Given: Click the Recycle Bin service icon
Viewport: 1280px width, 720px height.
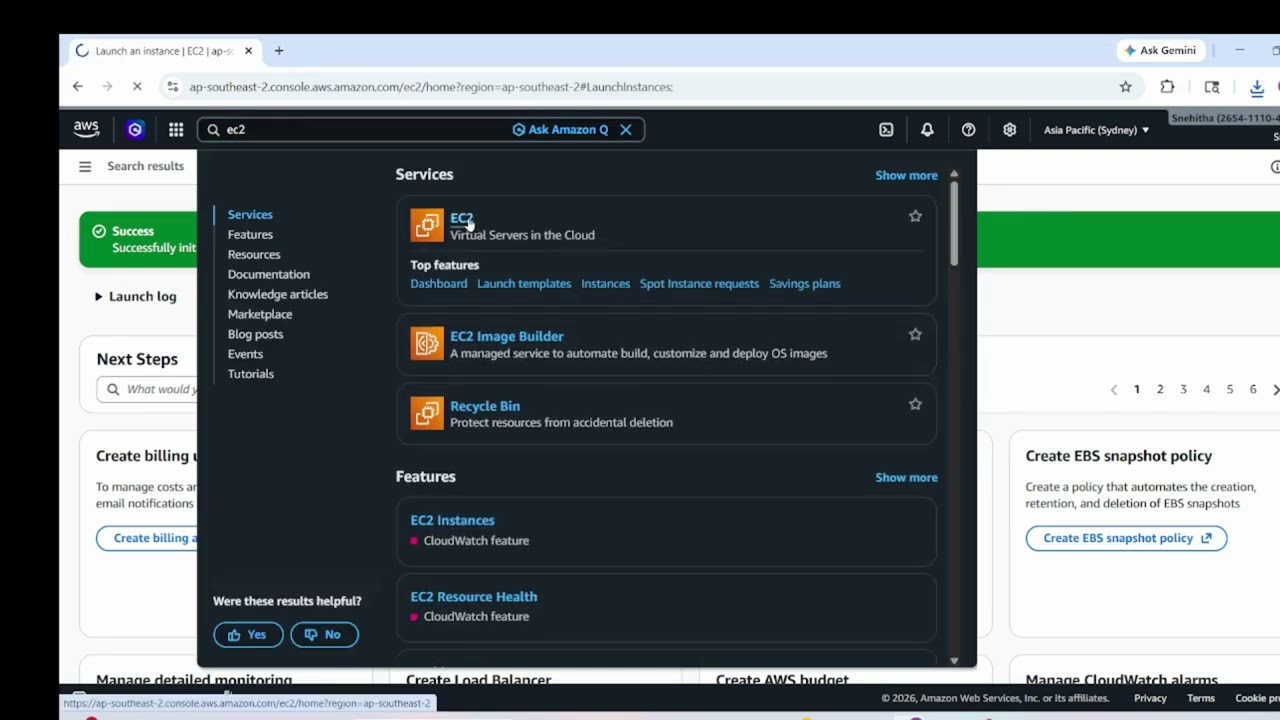Looking at the screenshot, I should [x=427, y=413].
